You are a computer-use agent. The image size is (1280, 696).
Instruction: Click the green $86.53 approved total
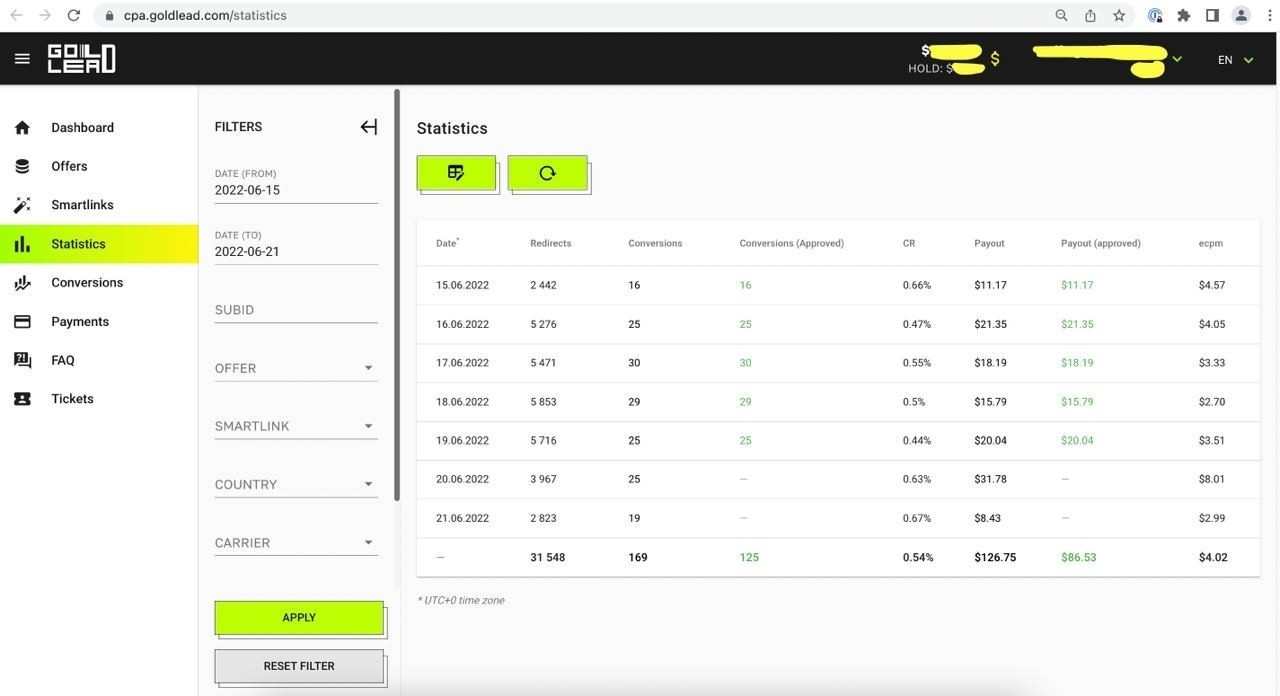pos(1079,557)
